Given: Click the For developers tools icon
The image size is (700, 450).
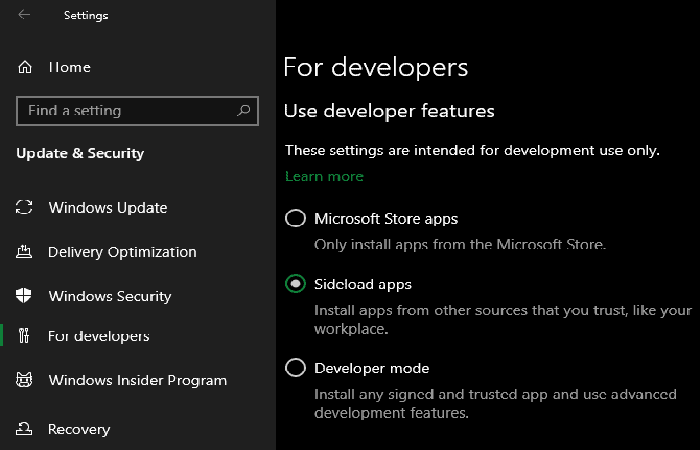Looking at the screenshot, I should tap(24, 336).
